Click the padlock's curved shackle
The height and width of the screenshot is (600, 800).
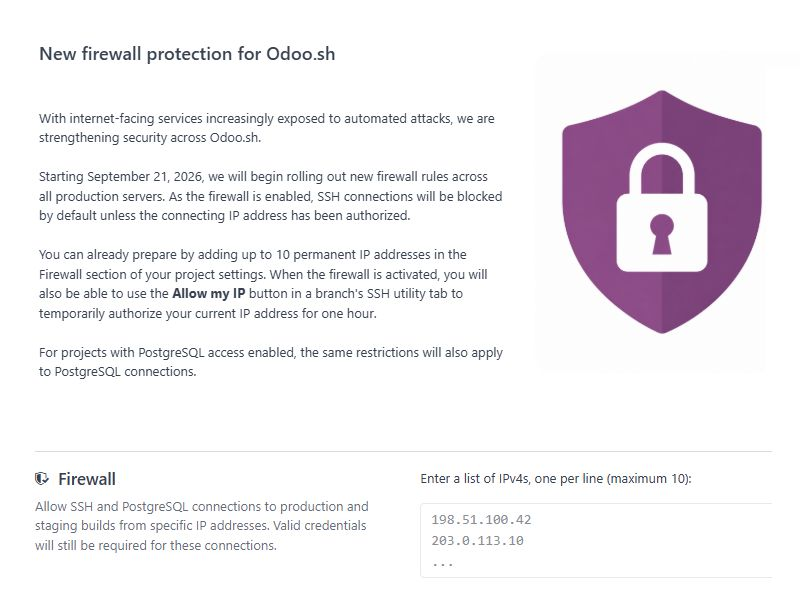[662, 168]
